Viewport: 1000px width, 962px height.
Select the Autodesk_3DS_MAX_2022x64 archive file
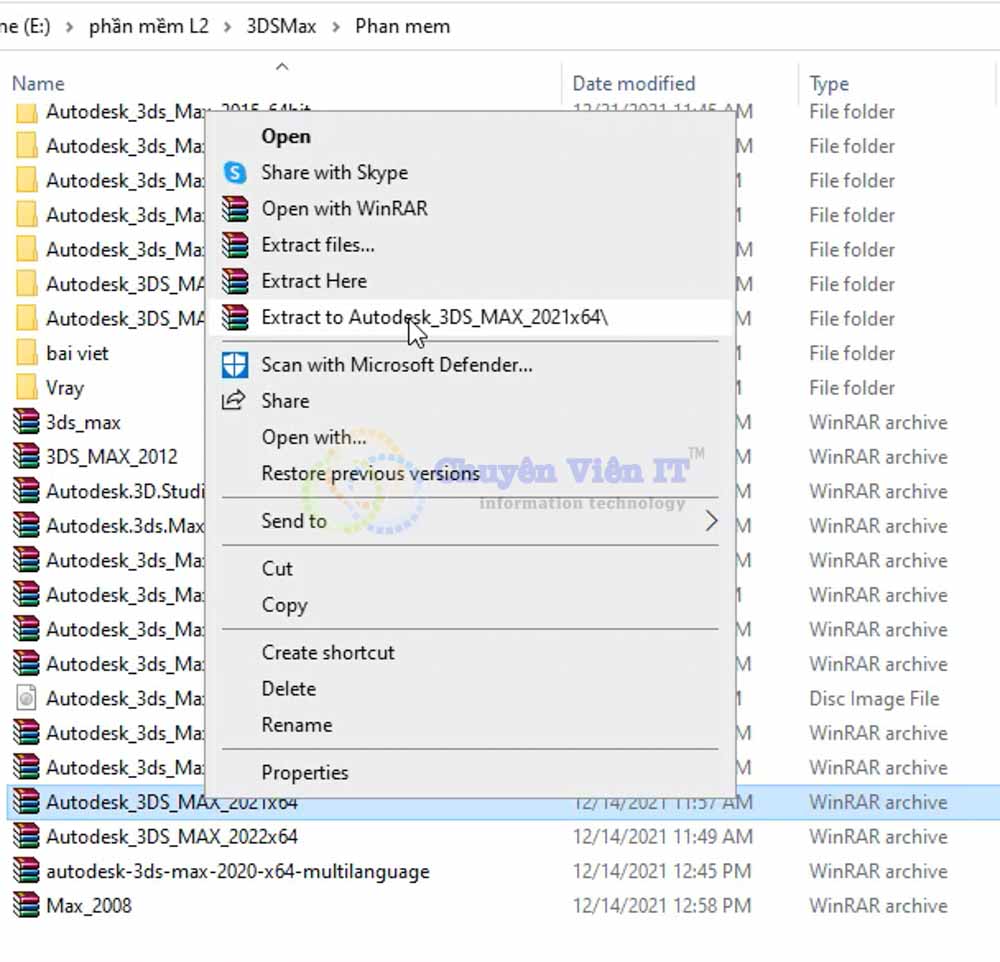pos(172,837)
